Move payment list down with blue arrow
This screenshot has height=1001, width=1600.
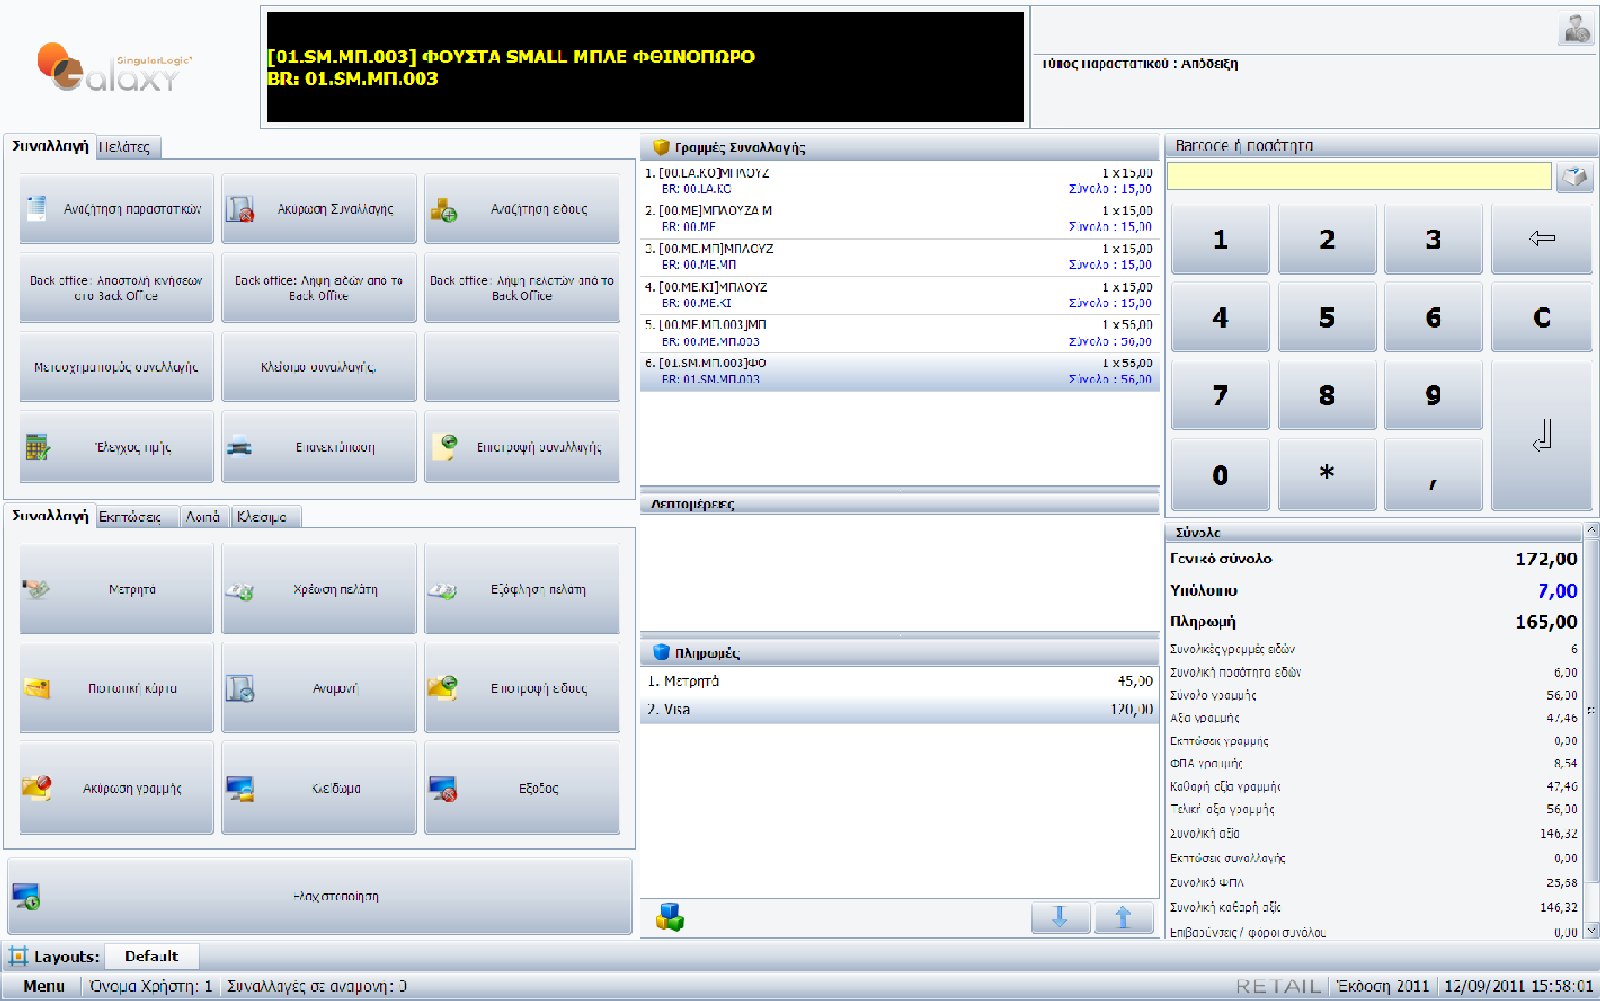coord(1060,917)
